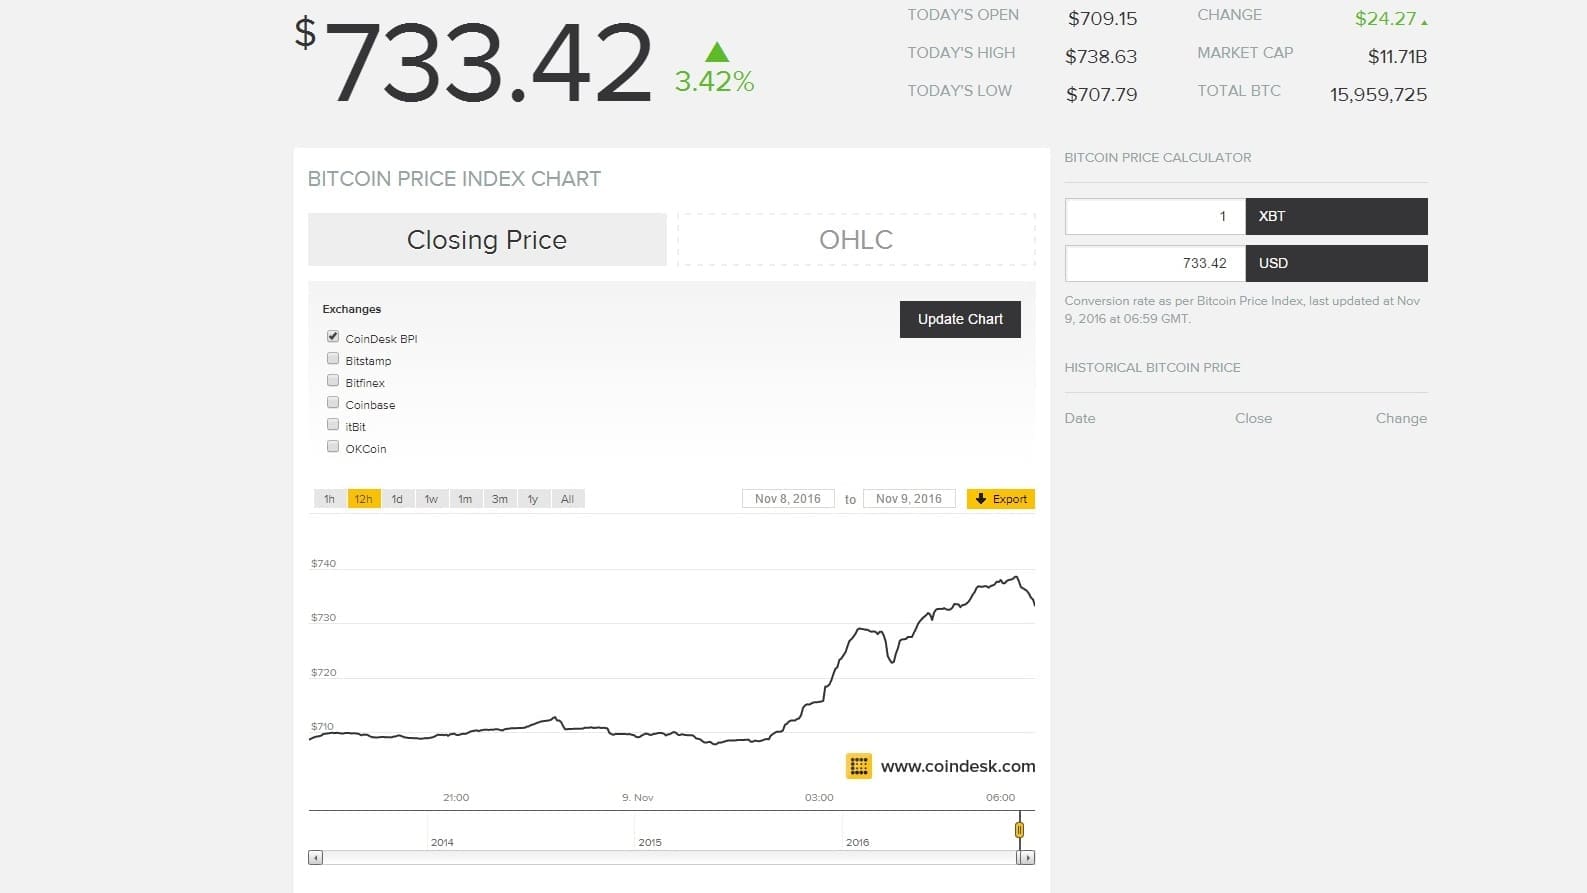Viewport: 1587px width, 893px height.
Task: Click the right scrollbar arrow under the chart
Action: tap(1027, 858)
